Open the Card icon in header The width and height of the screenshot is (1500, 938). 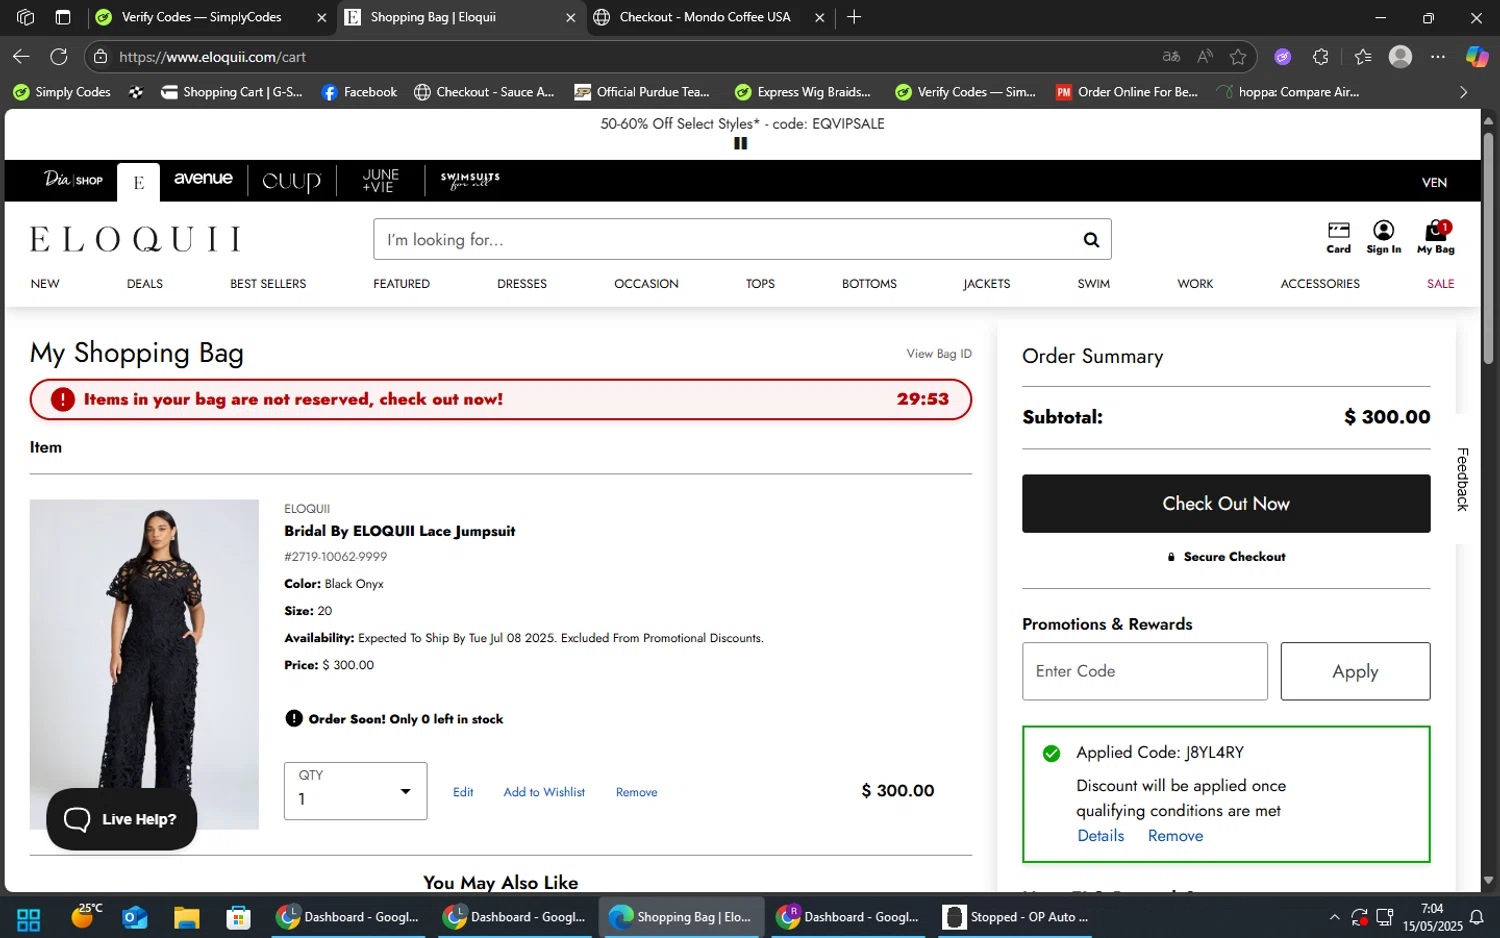coord(1338,238)
